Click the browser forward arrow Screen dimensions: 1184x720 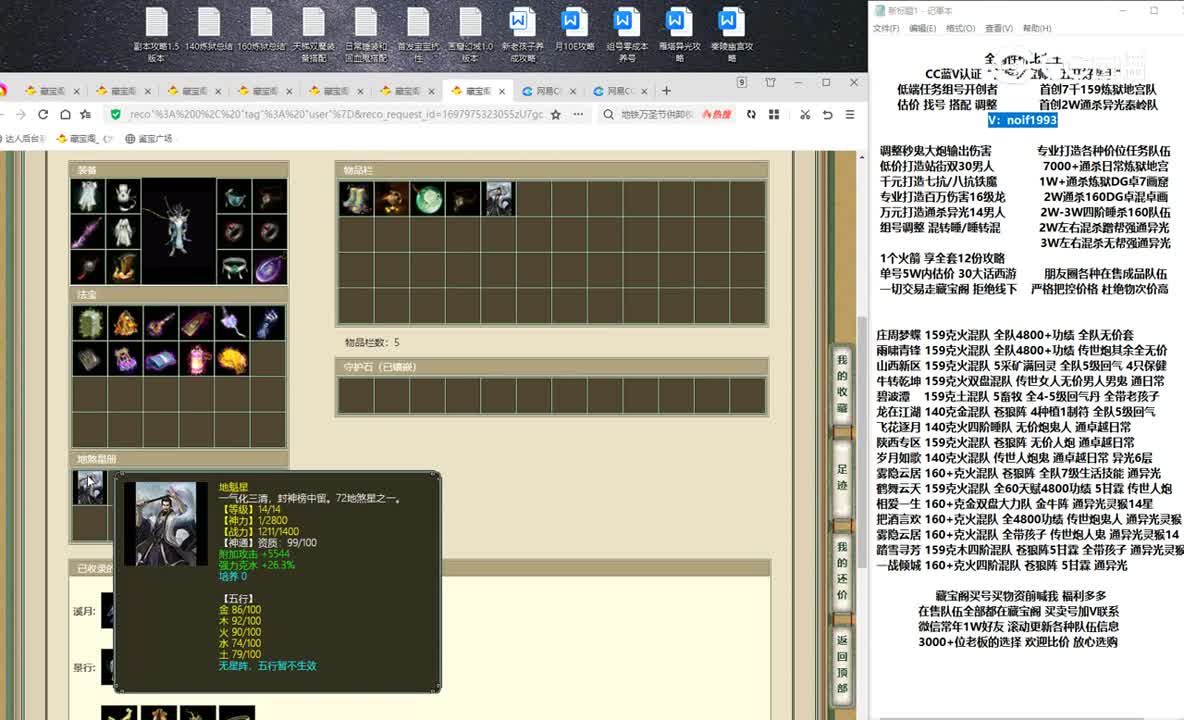(20, 115)
